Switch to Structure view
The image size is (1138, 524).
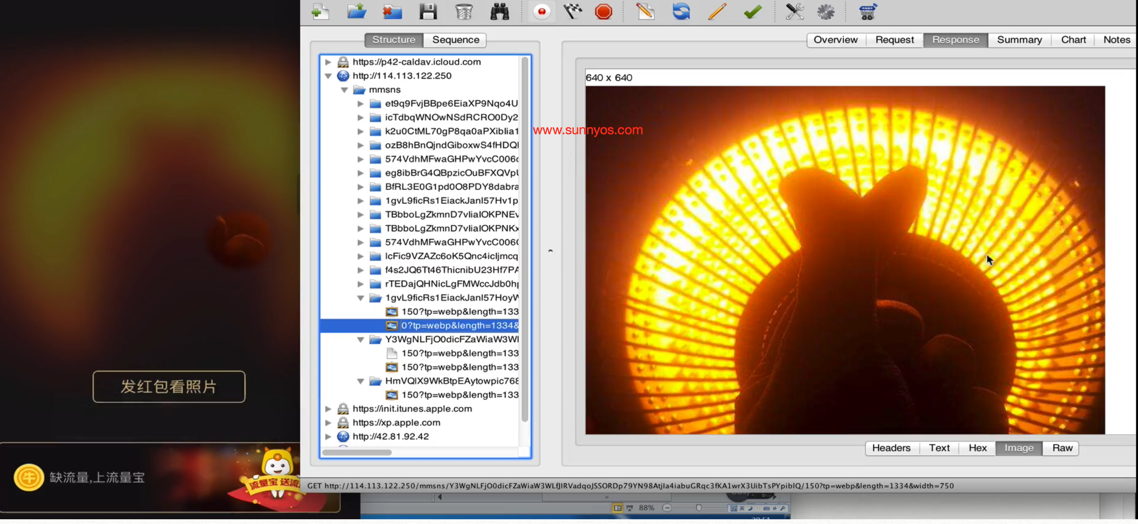394,40
